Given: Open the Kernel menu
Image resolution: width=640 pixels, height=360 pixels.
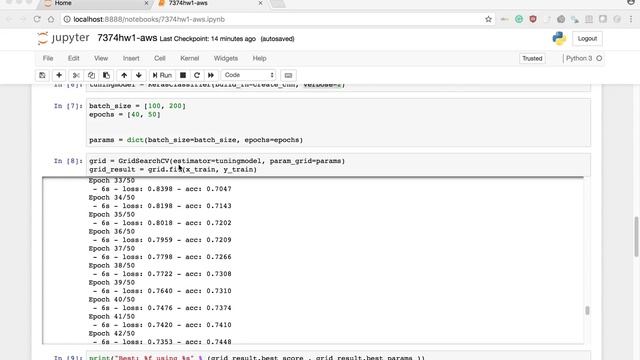Looking at the screenshot, I should (x=190, y=58).
